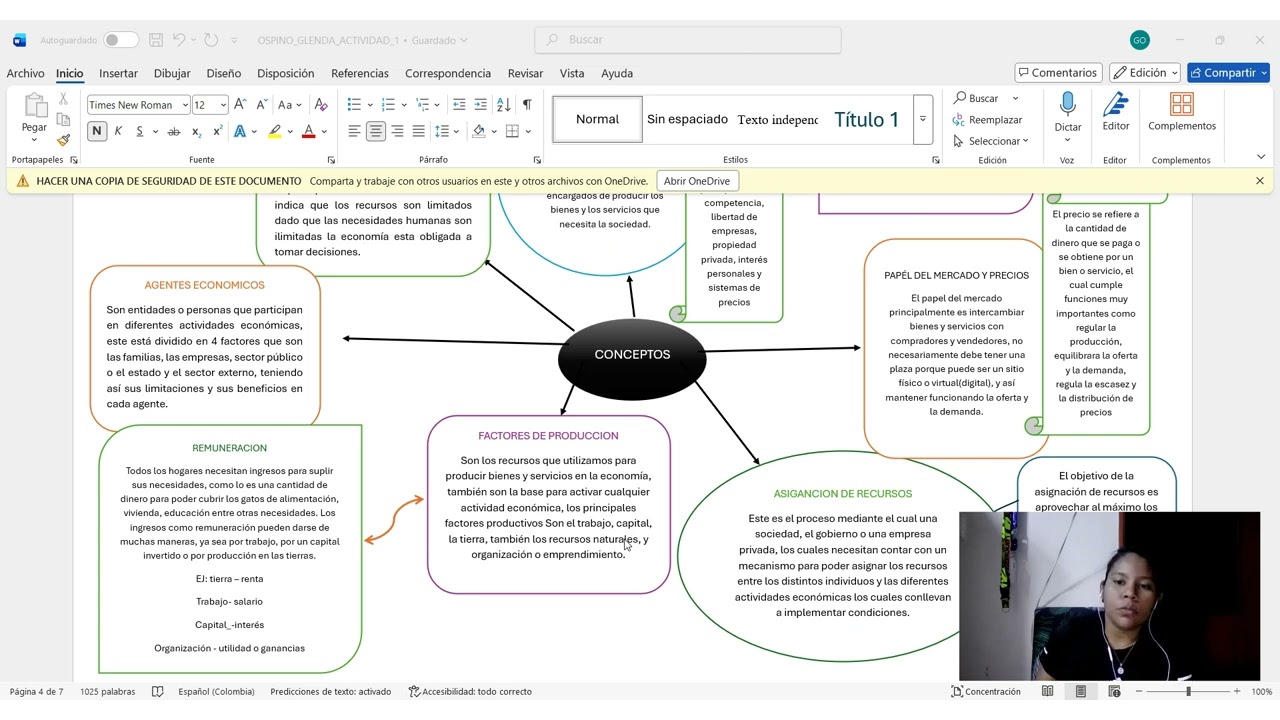1280x720 pixels.
Task: Align text to the left
Action: tap(354, 131)
